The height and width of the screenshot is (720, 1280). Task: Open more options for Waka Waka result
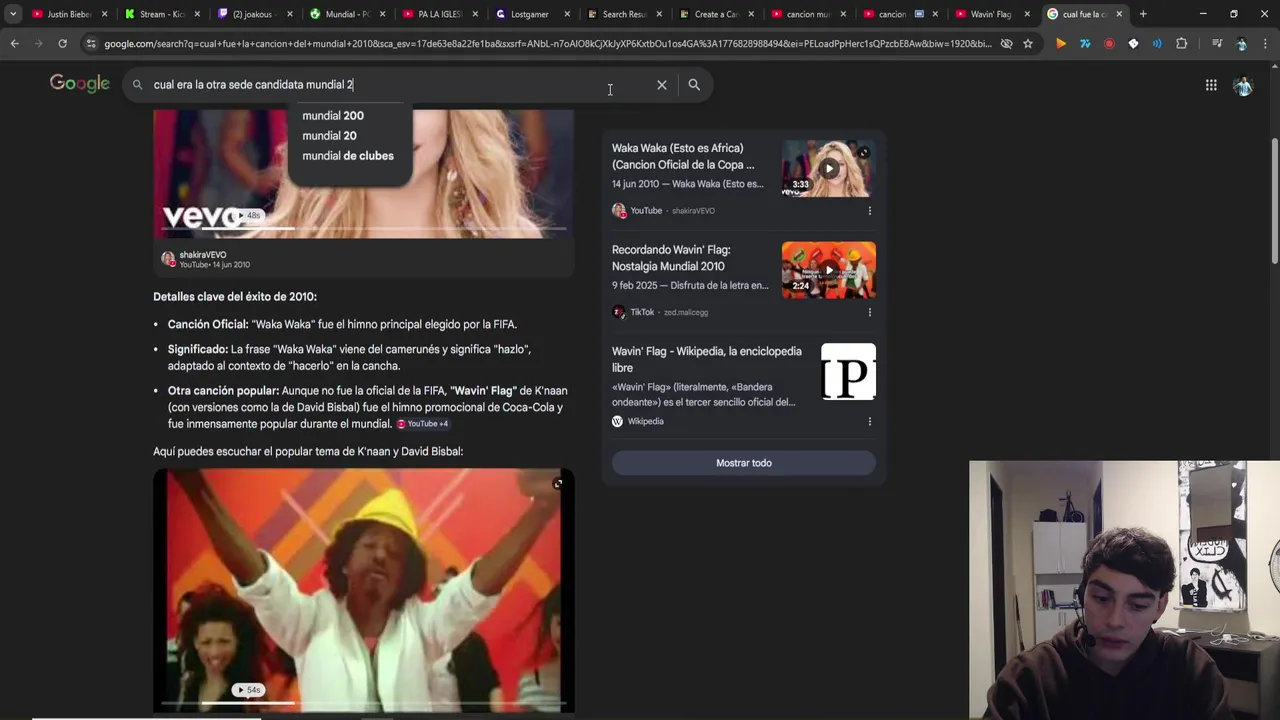(x=869, y=211)
